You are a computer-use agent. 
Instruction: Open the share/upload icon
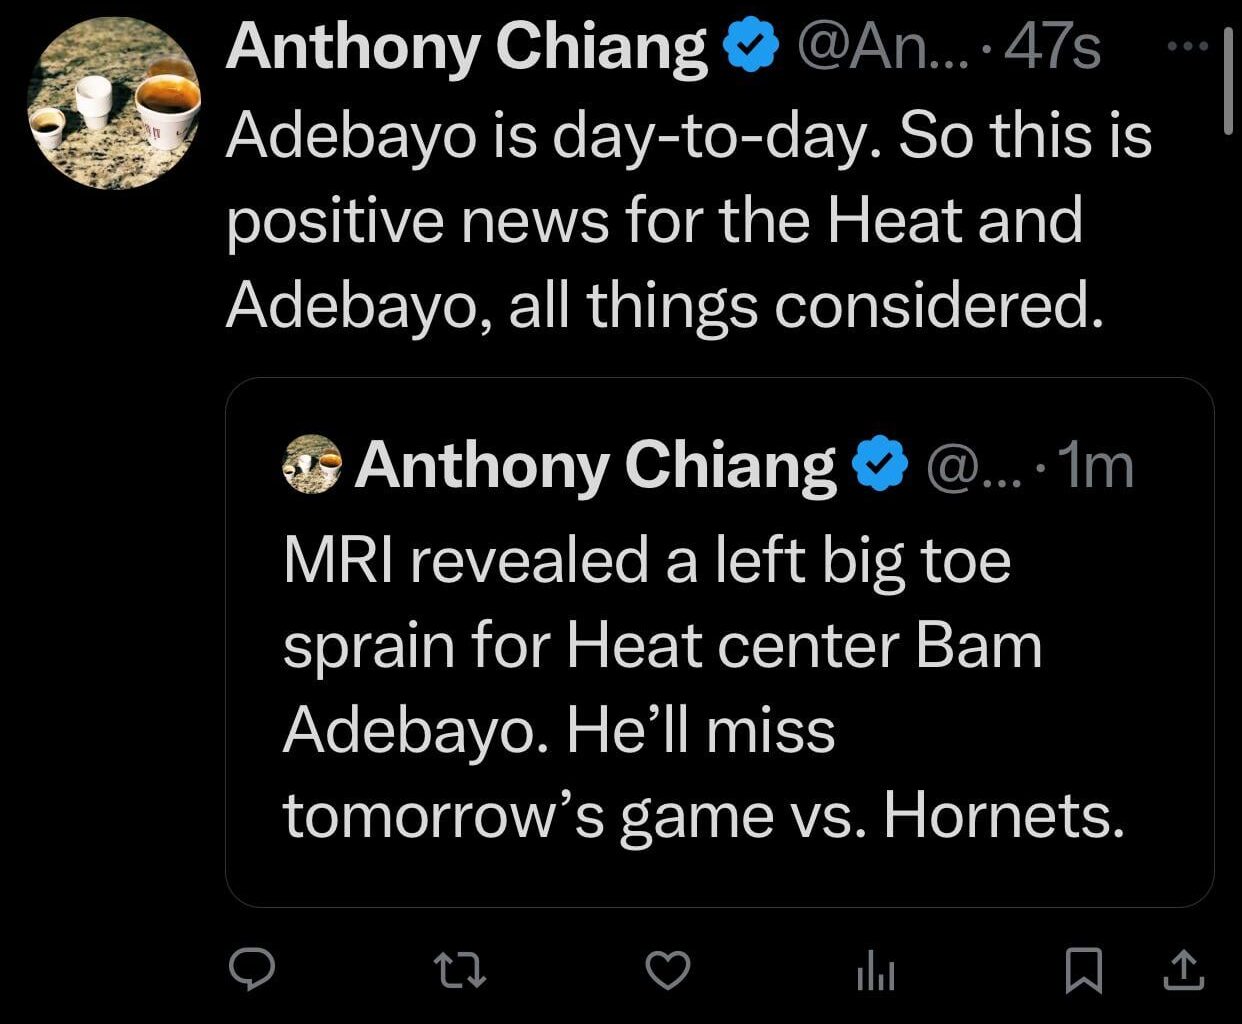coord(1182,967)
